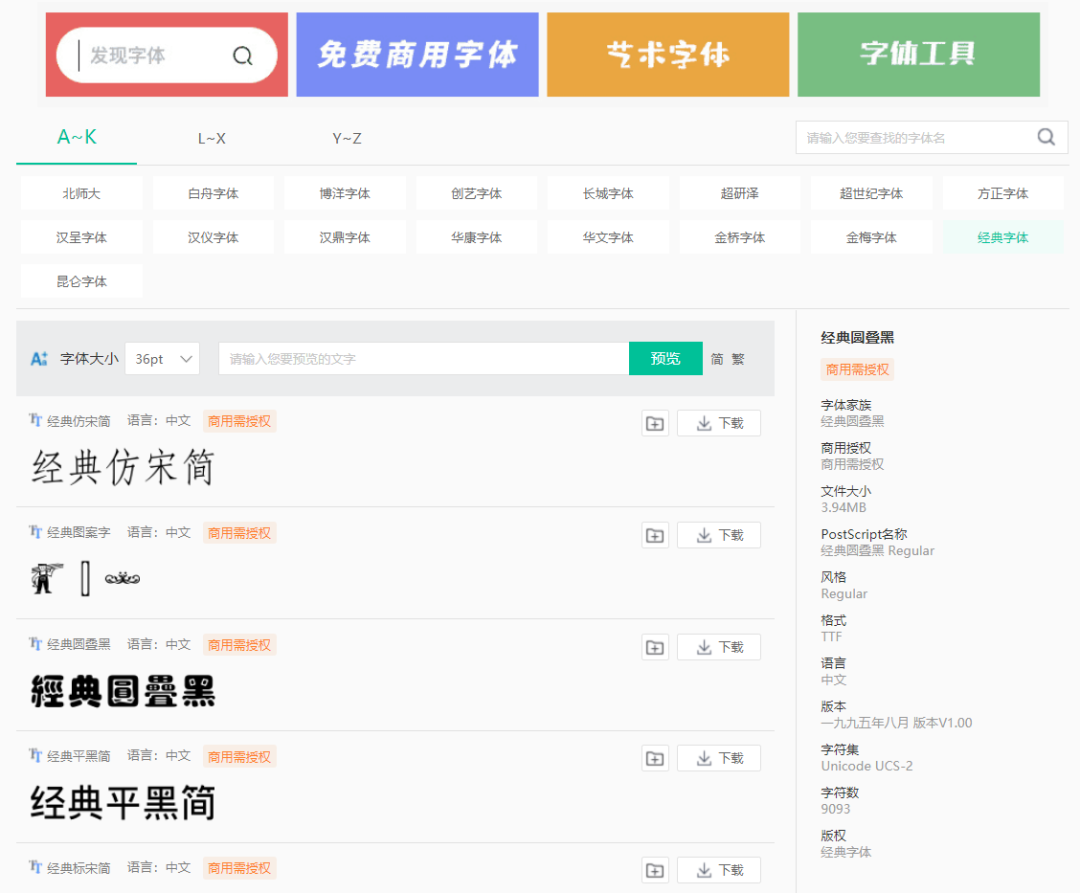The height and width of the screenshot is (893, 1080).
Task: Click 商用需授权 tag in details panel
Action: (x=858, y=370)
